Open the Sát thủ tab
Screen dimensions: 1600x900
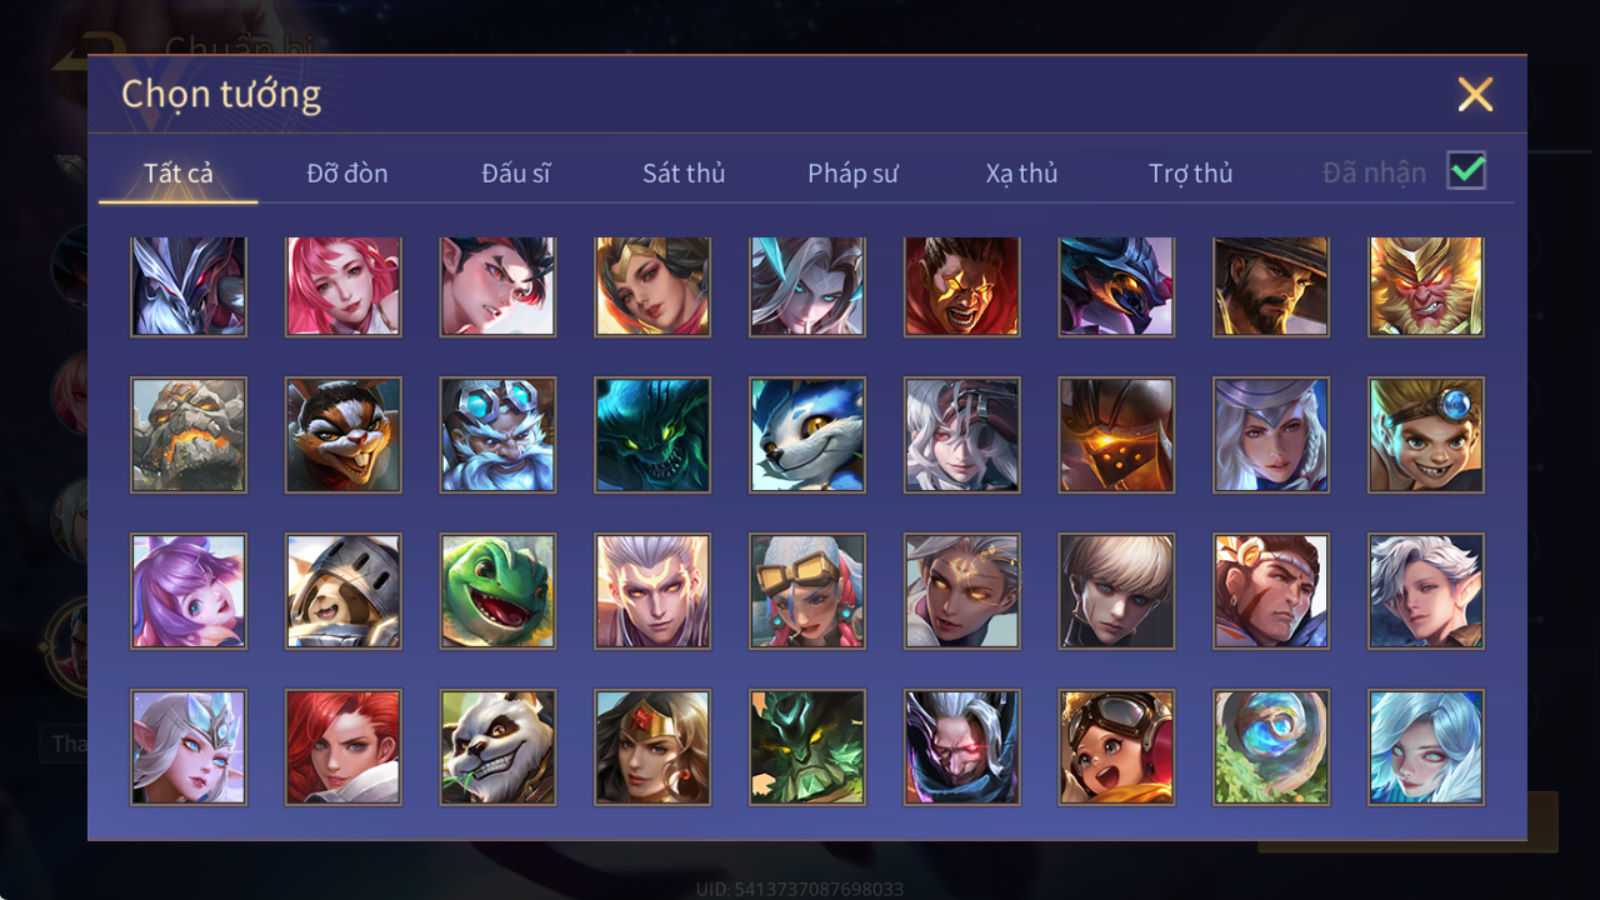tap(683, 173)
